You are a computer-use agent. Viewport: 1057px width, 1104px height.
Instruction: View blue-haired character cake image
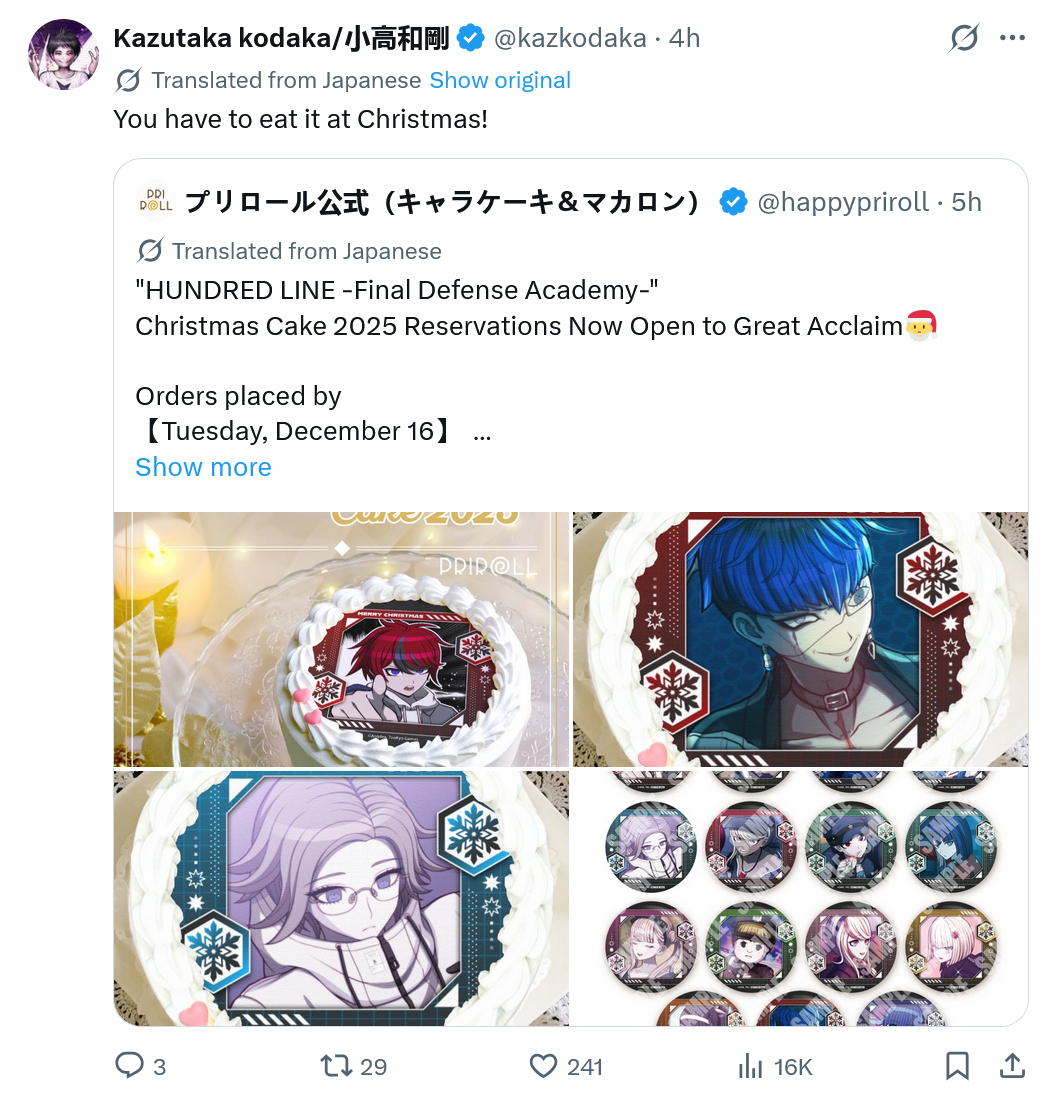pyautogui.click(x=801, y=639)
